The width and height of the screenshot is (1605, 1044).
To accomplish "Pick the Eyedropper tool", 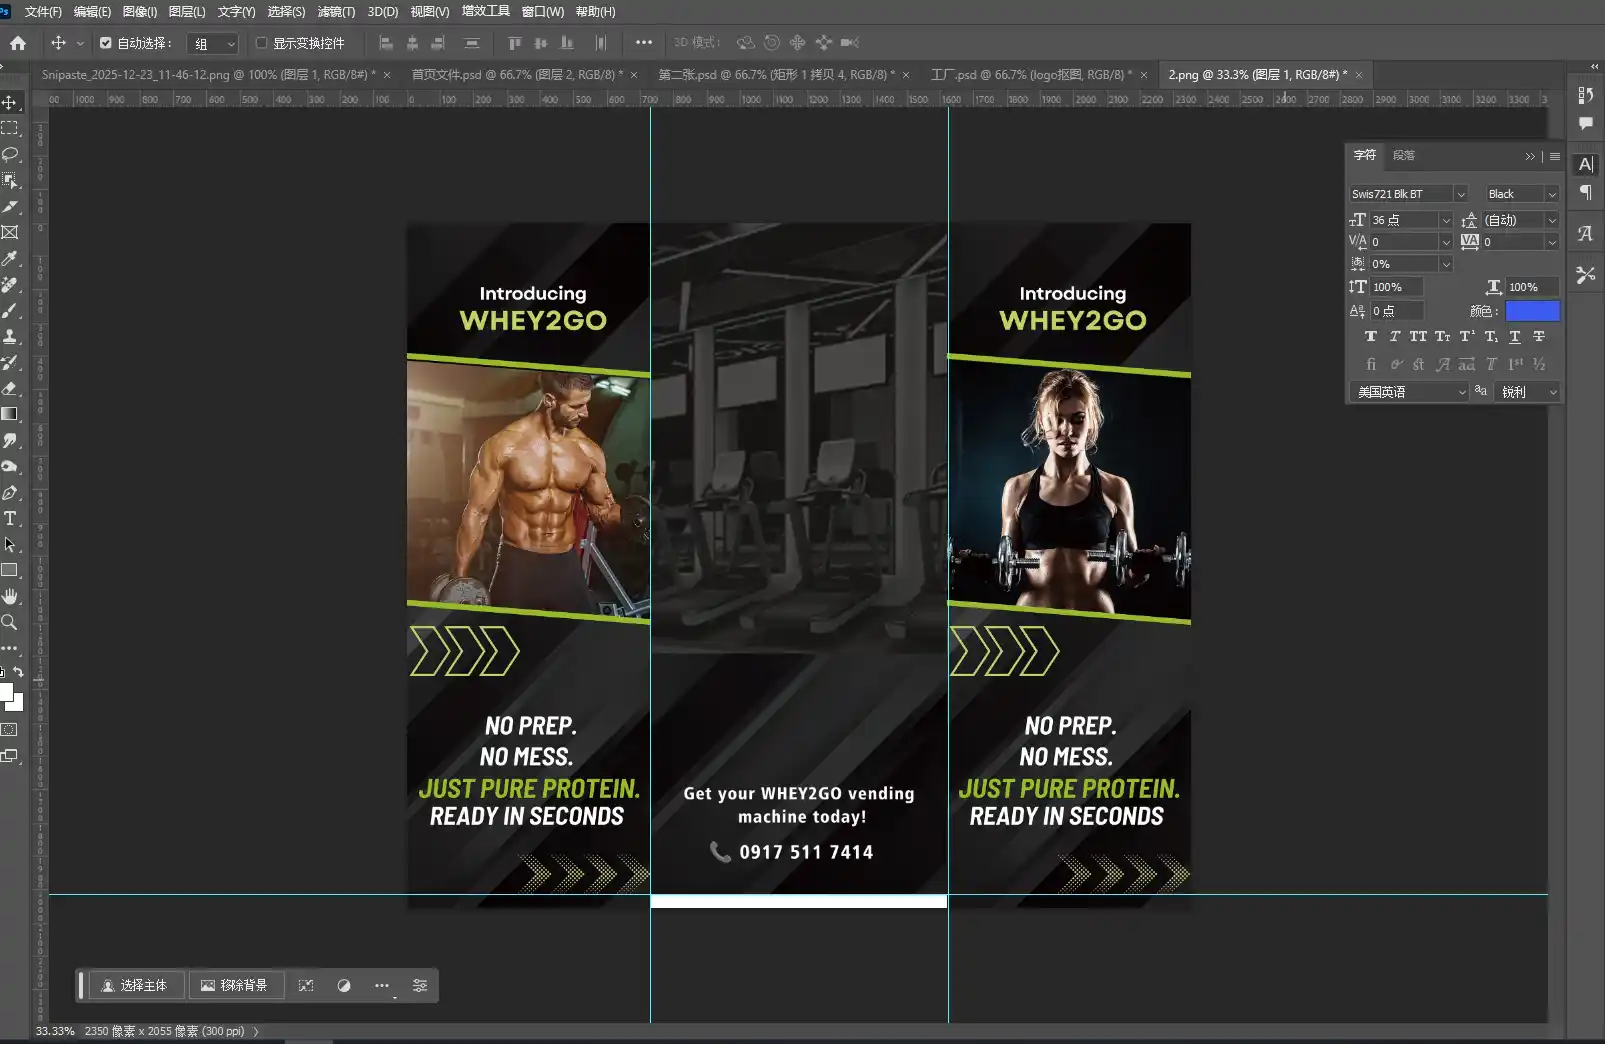I will coord(11,258).
